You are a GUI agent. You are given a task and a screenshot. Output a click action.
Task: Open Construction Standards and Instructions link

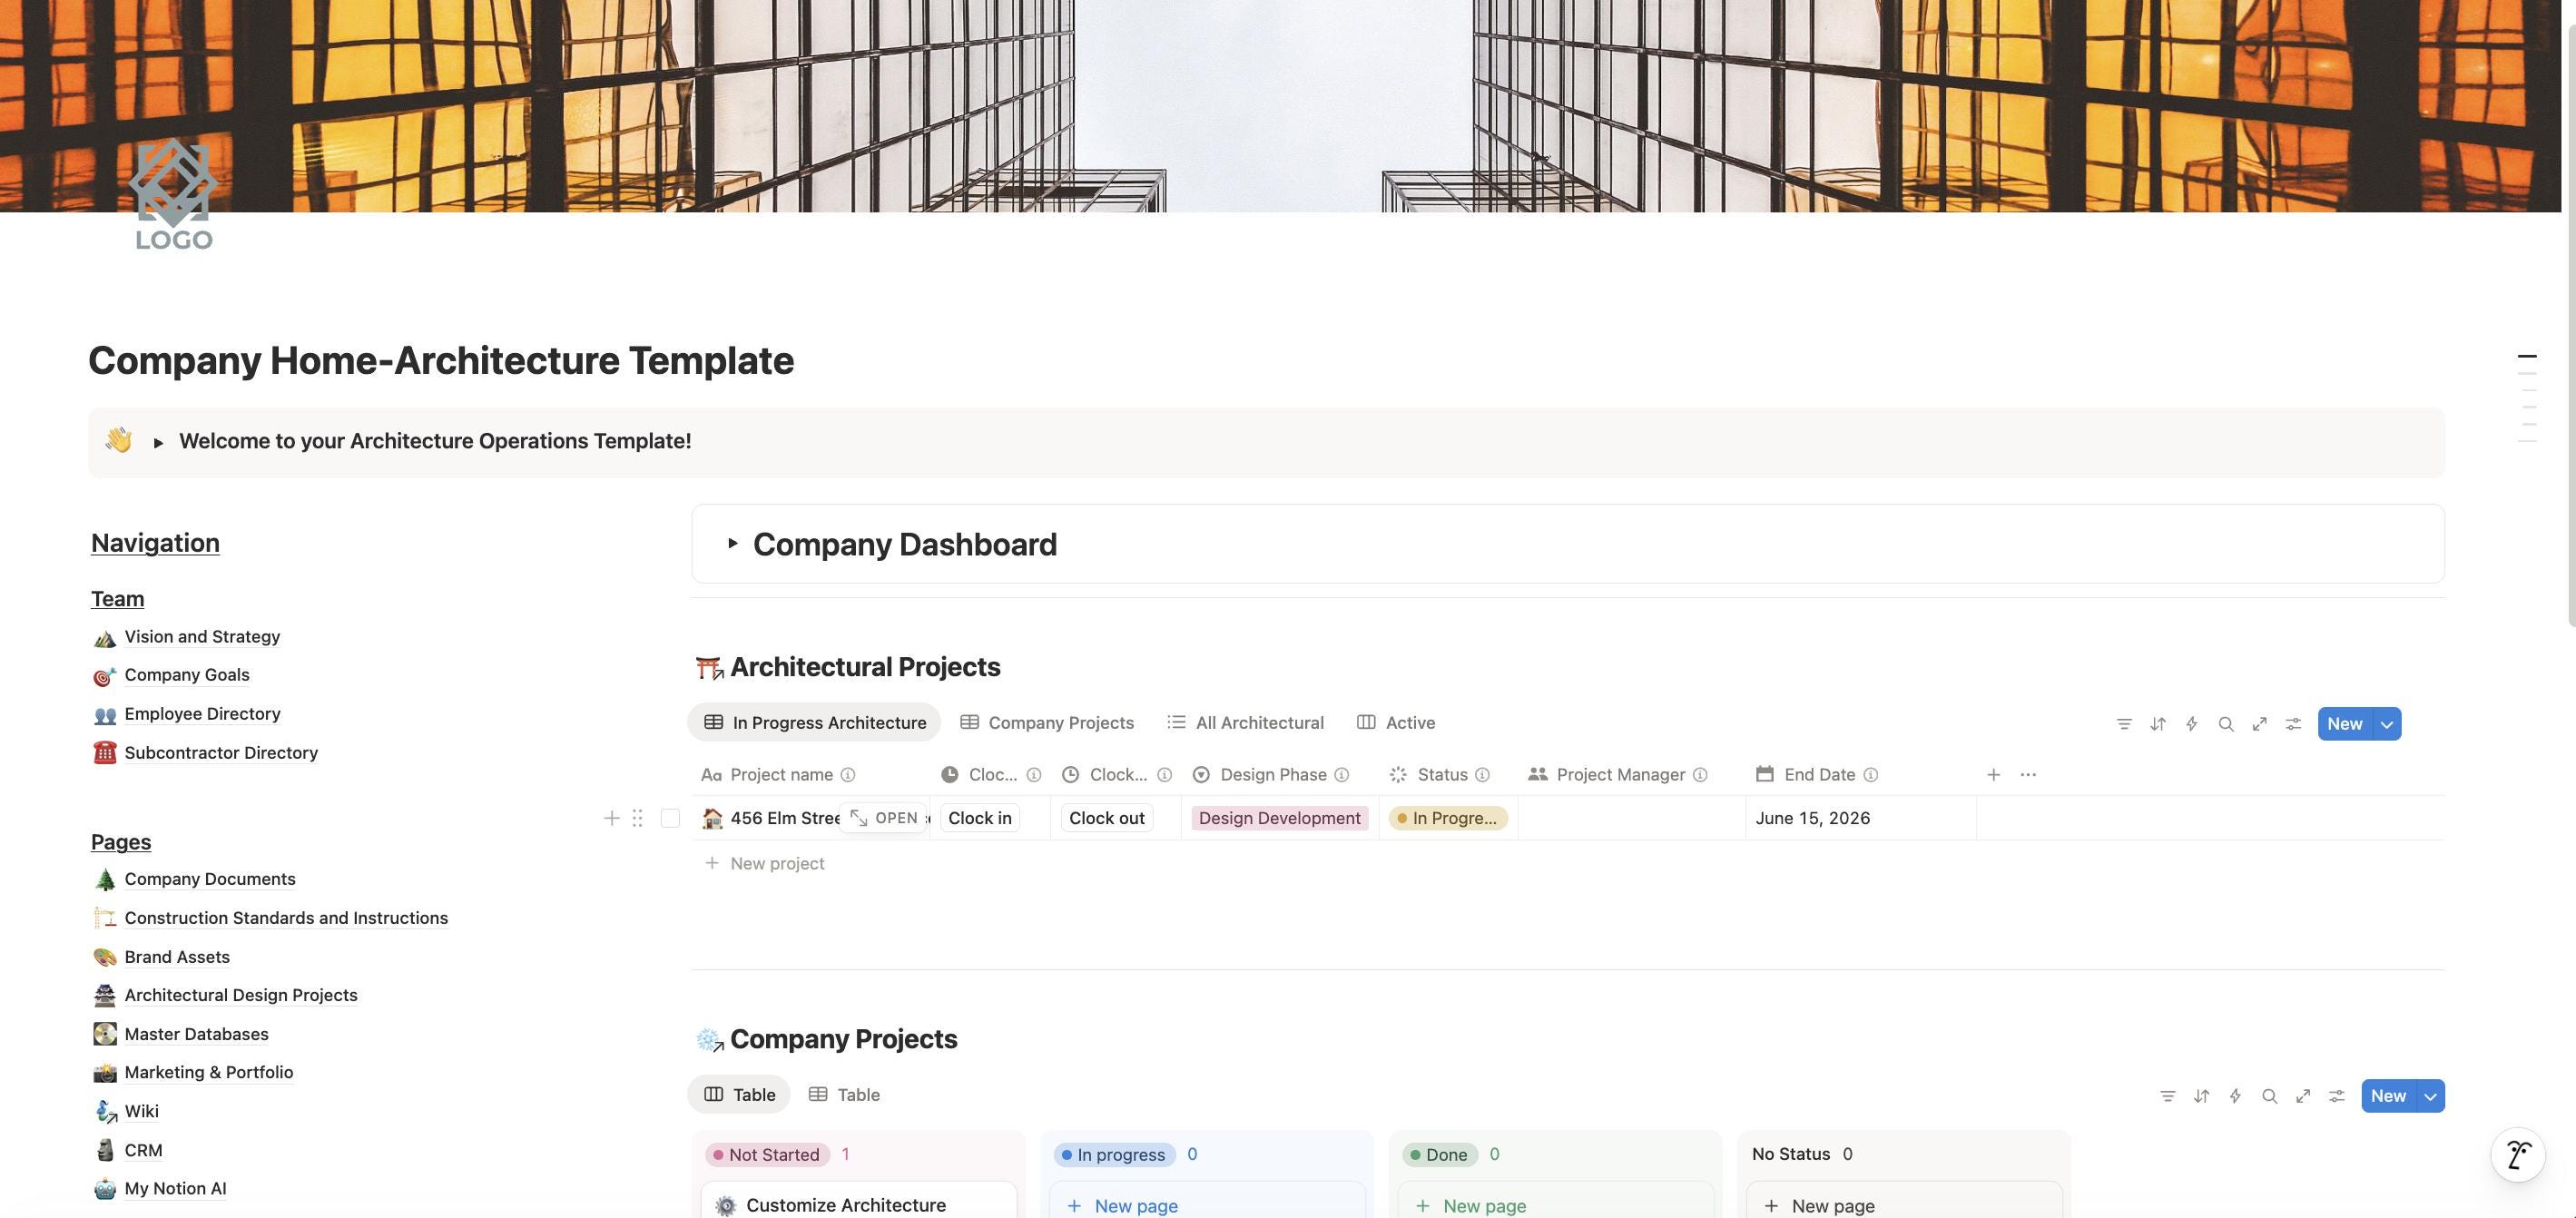click(x=286, y=918)
